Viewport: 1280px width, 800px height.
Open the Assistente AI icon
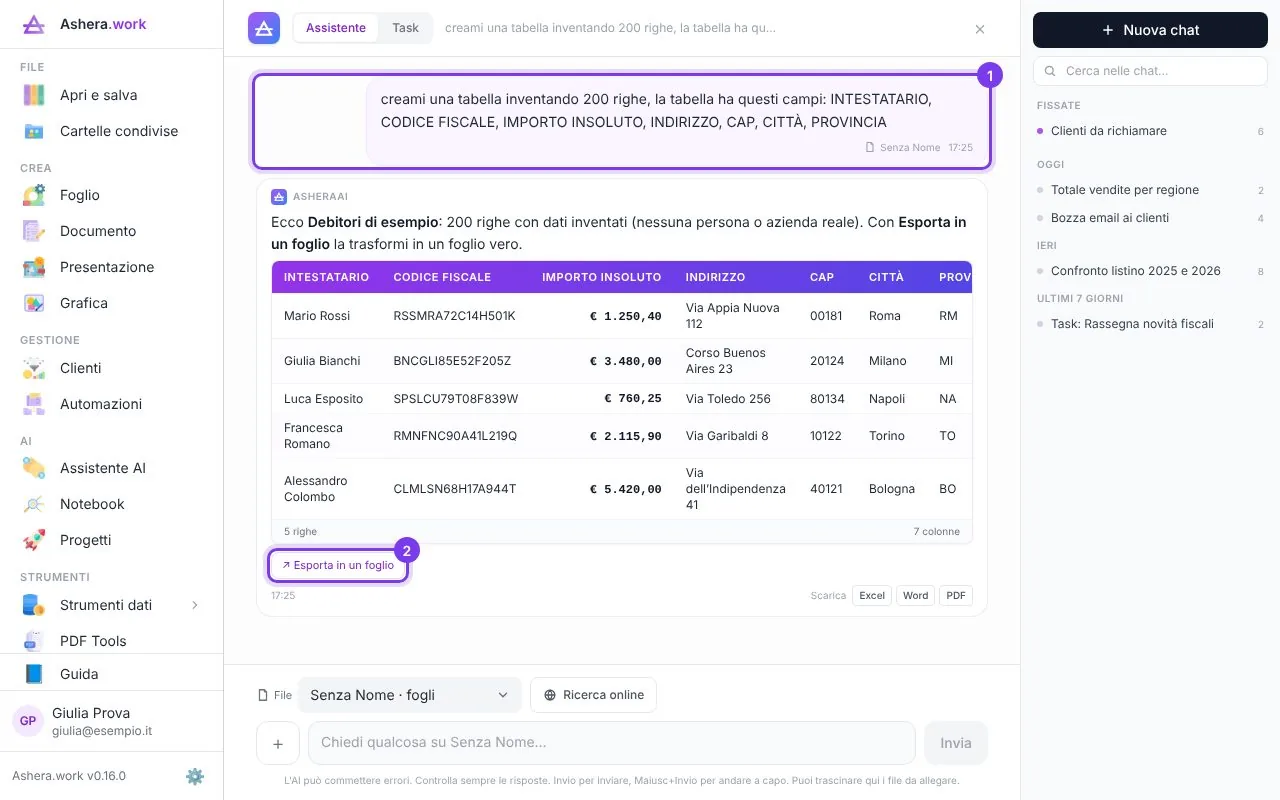[34, 468]
